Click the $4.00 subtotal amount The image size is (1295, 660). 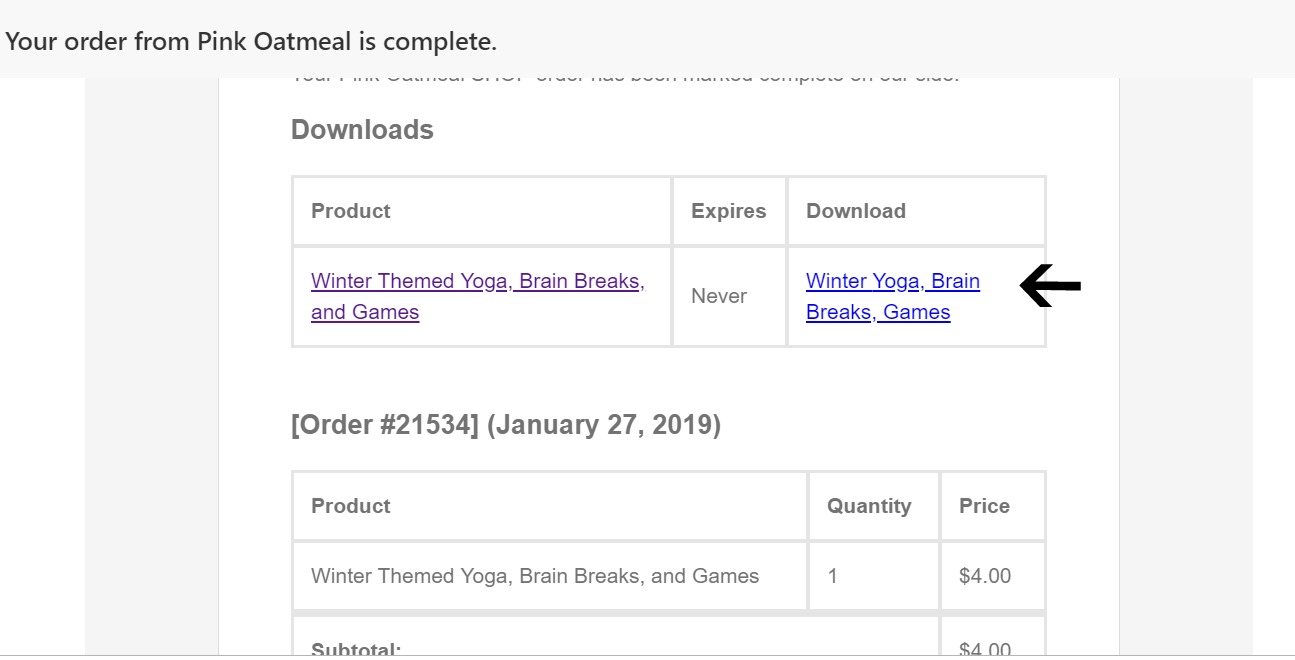tap(985, 648)
